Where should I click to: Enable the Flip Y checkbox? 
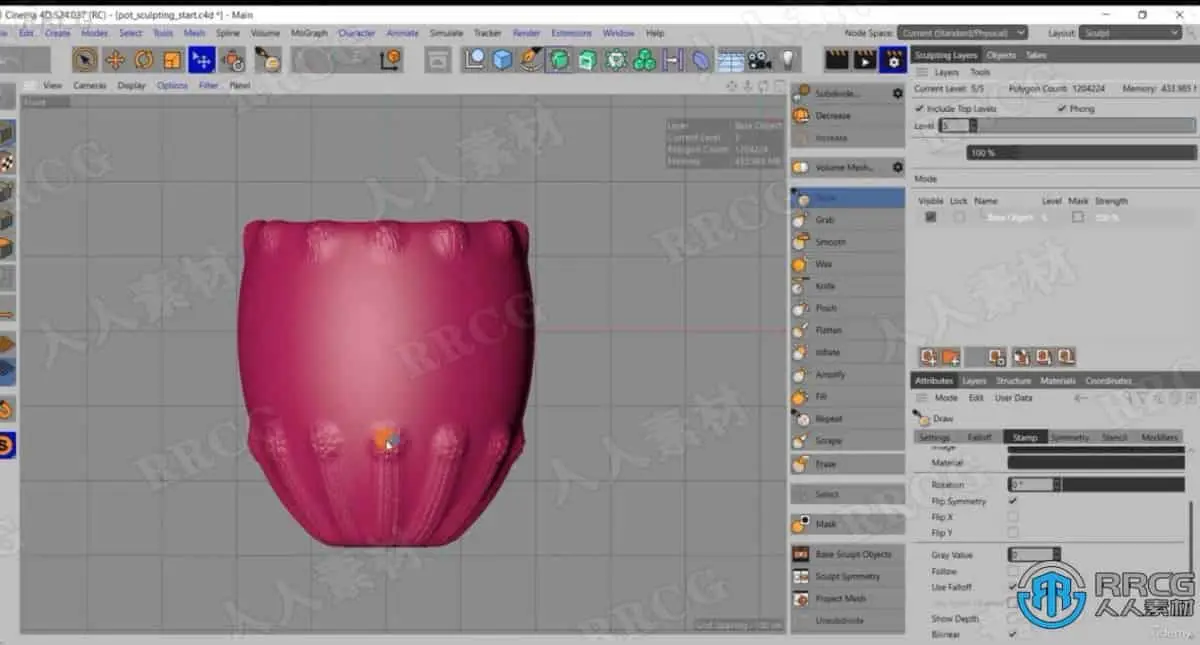[x=1013, y=533]
